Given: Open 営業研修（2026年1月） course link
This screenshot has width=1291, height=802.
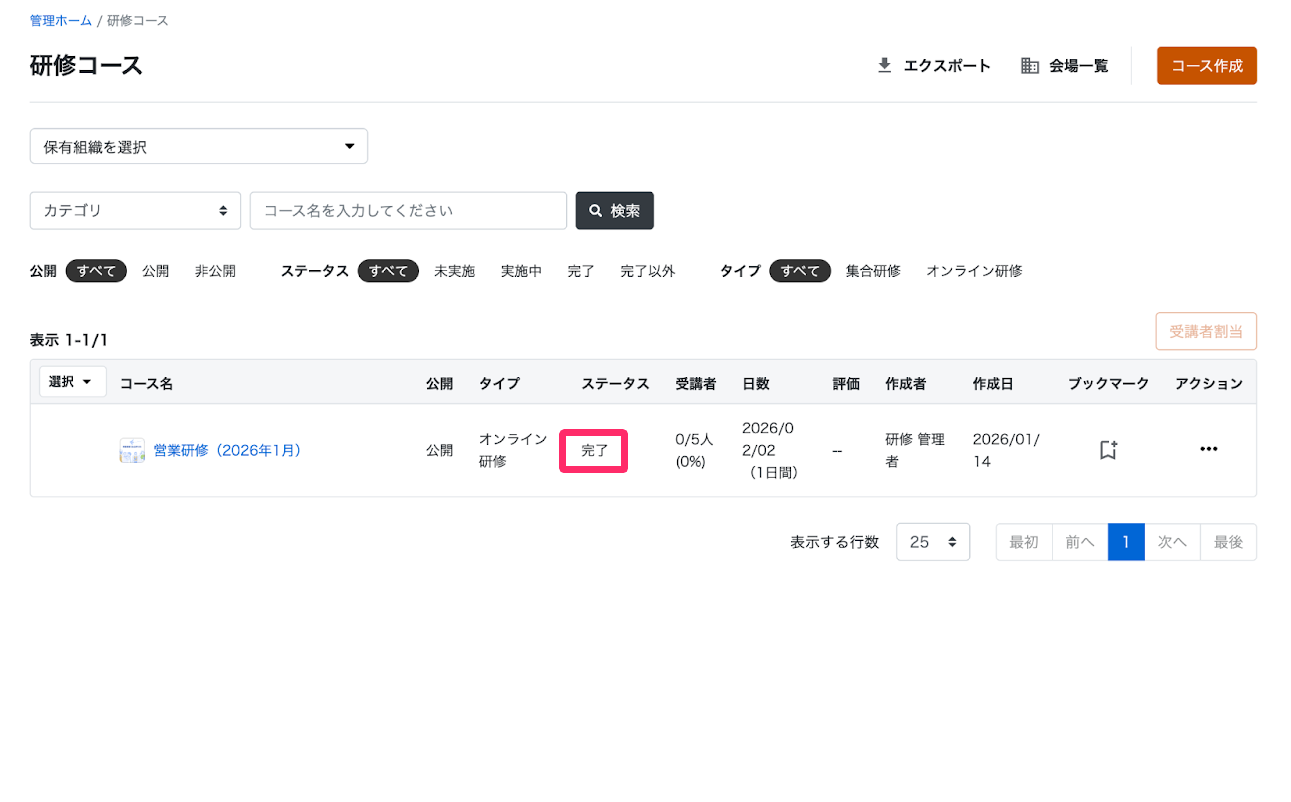Looking at the screenshot, I should pos(227,450).
